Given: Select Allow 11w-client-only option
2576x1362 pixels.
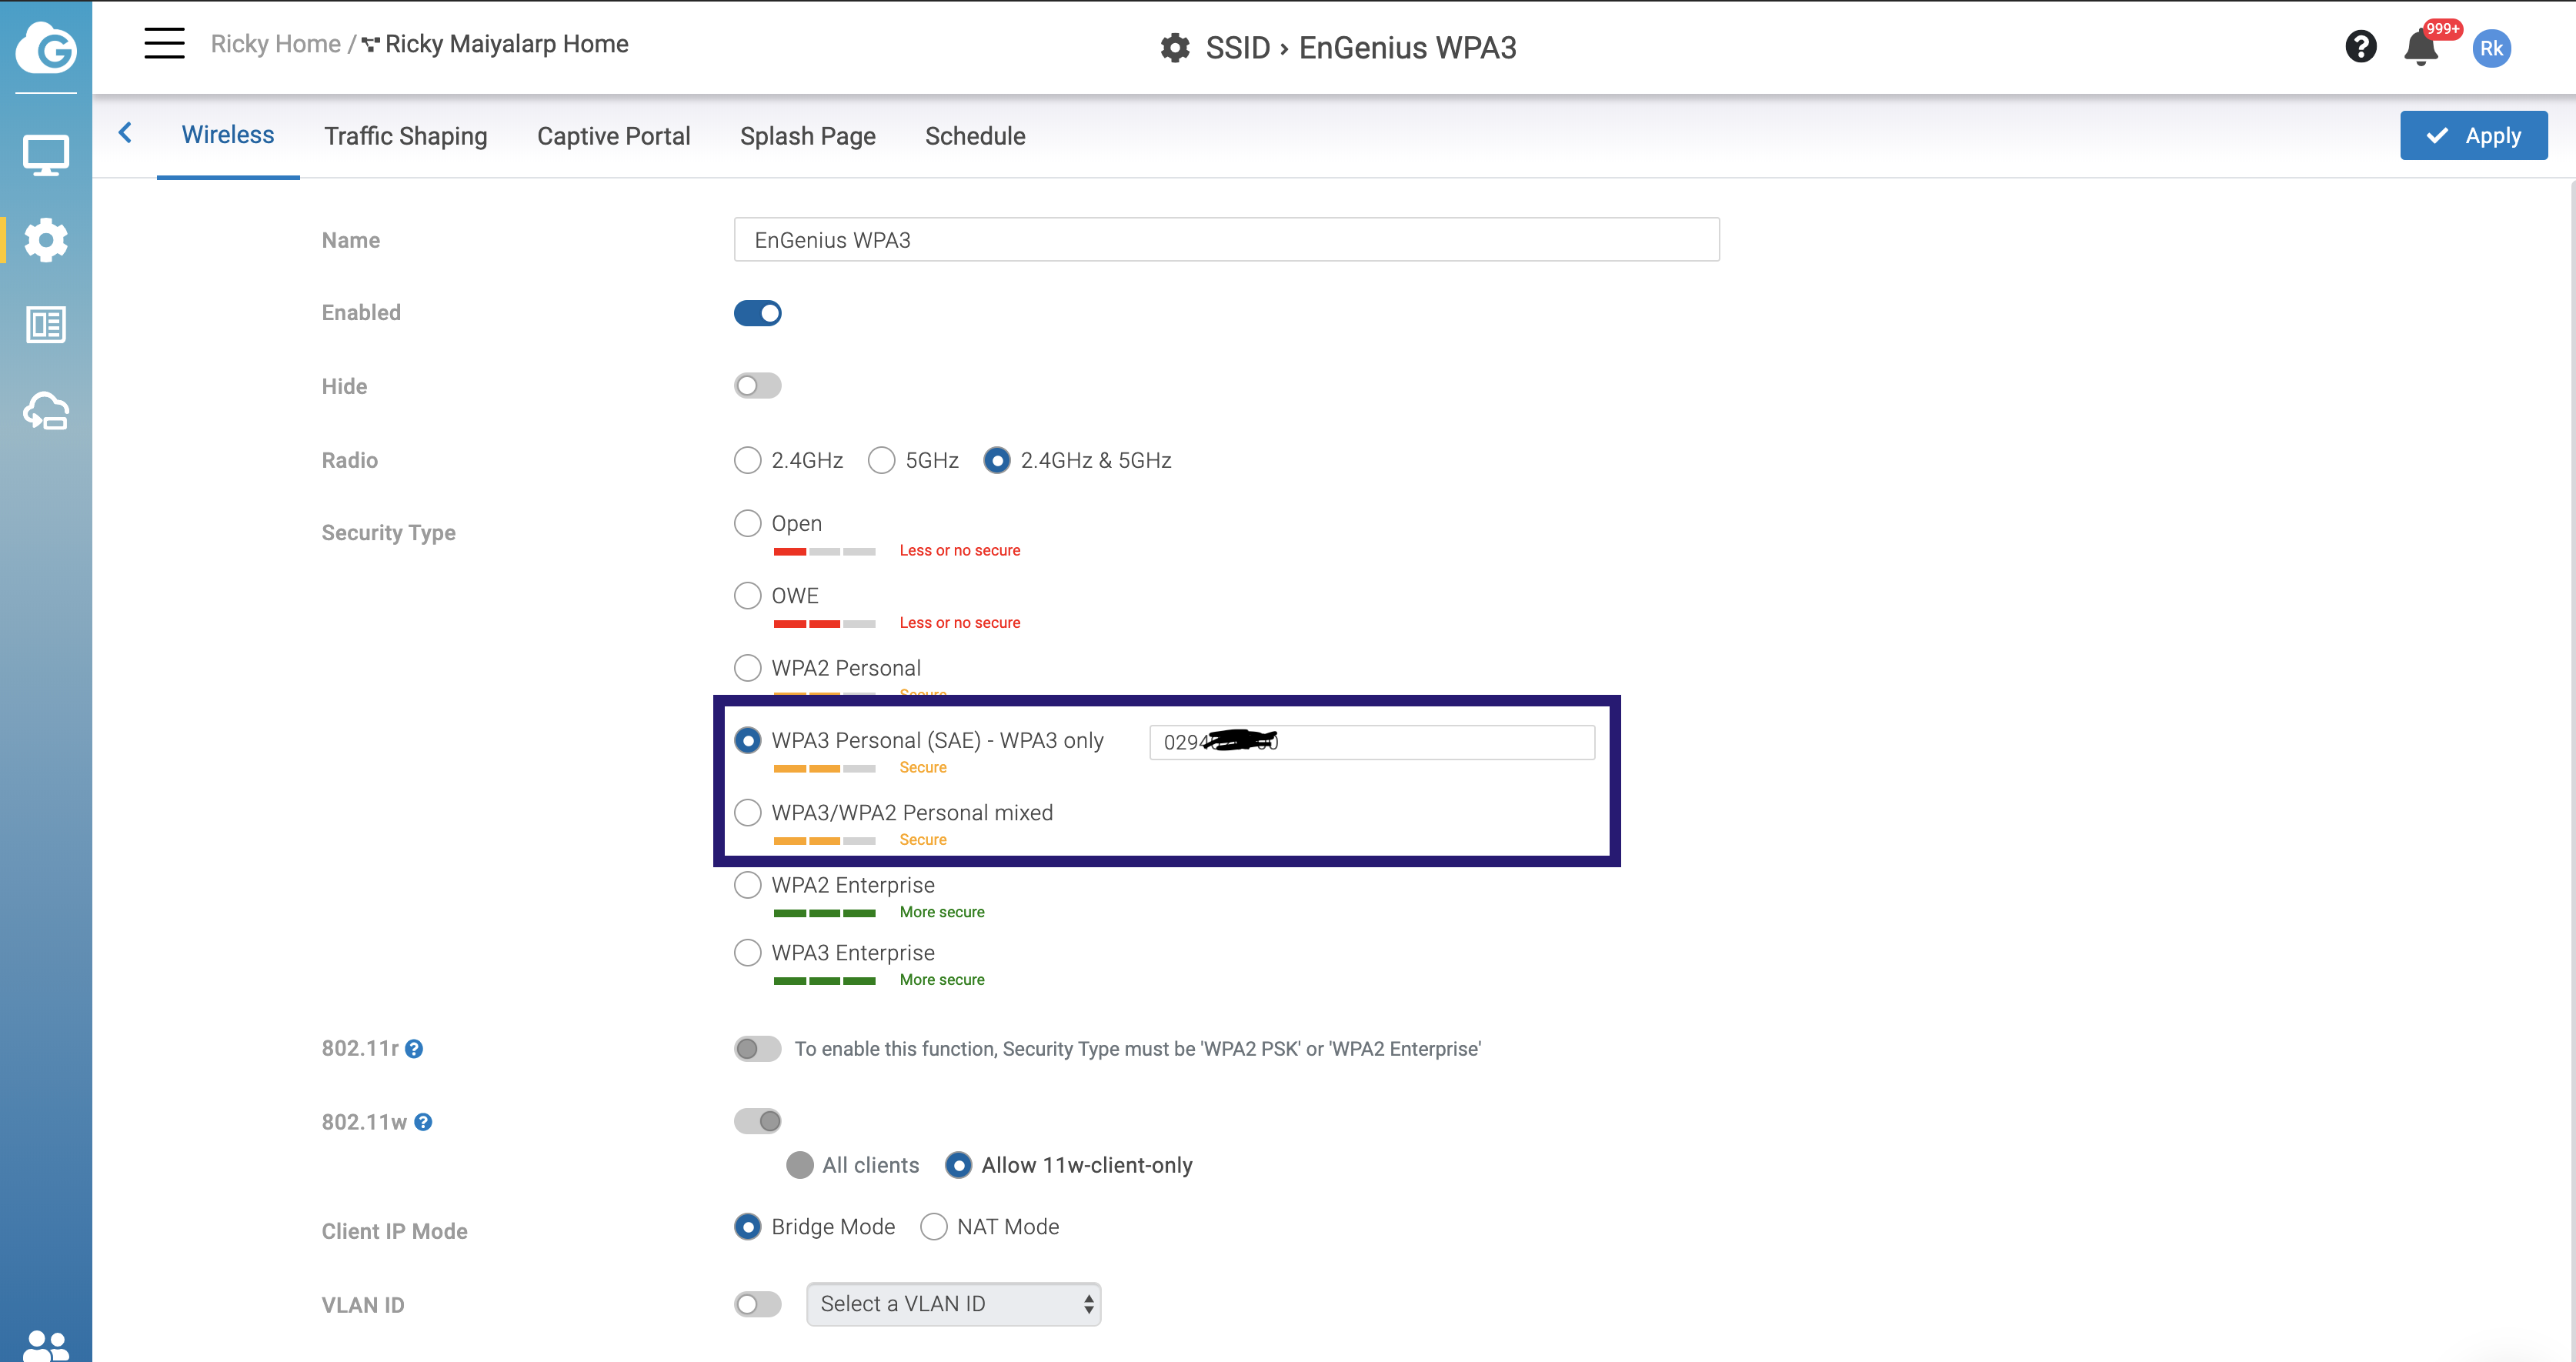Looking at the screenshot, I should tap(957, 1166).
